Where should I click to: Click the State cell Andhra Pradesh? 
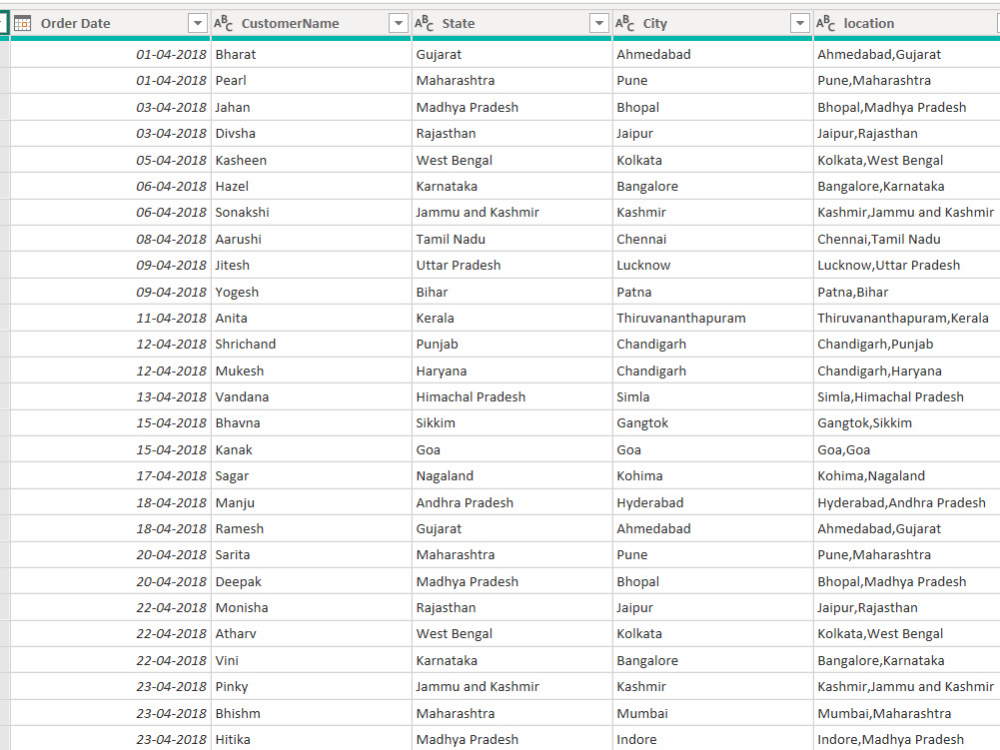pyautogui.click(x=512, y=503)
